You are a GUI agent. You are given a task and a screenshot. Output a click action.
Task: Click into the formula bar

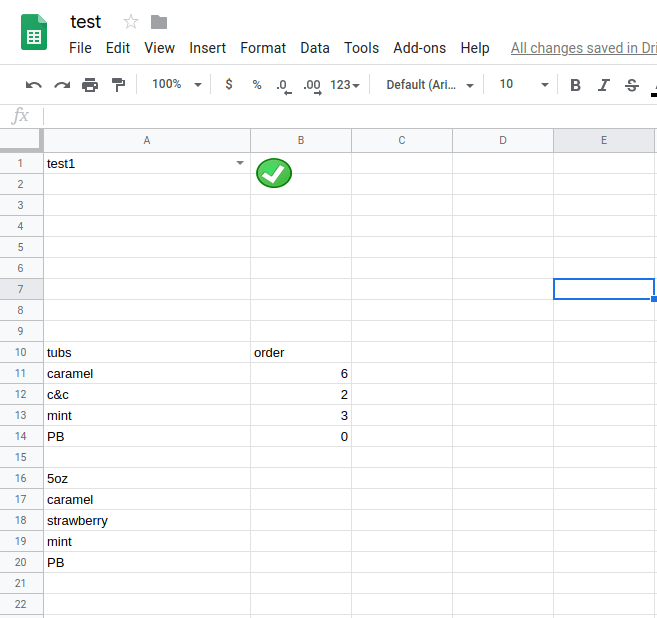(350, 116)
